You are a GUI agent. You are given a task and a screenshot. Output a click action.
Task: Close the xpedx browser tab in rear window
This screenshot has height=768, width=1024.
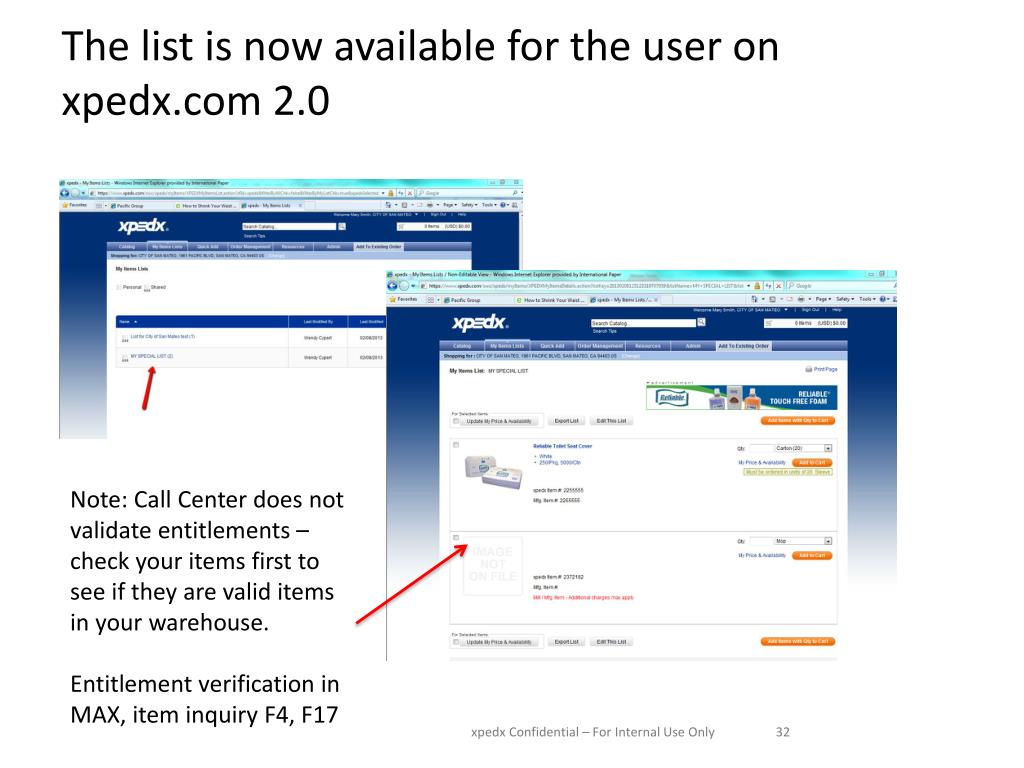coord(300,205)
